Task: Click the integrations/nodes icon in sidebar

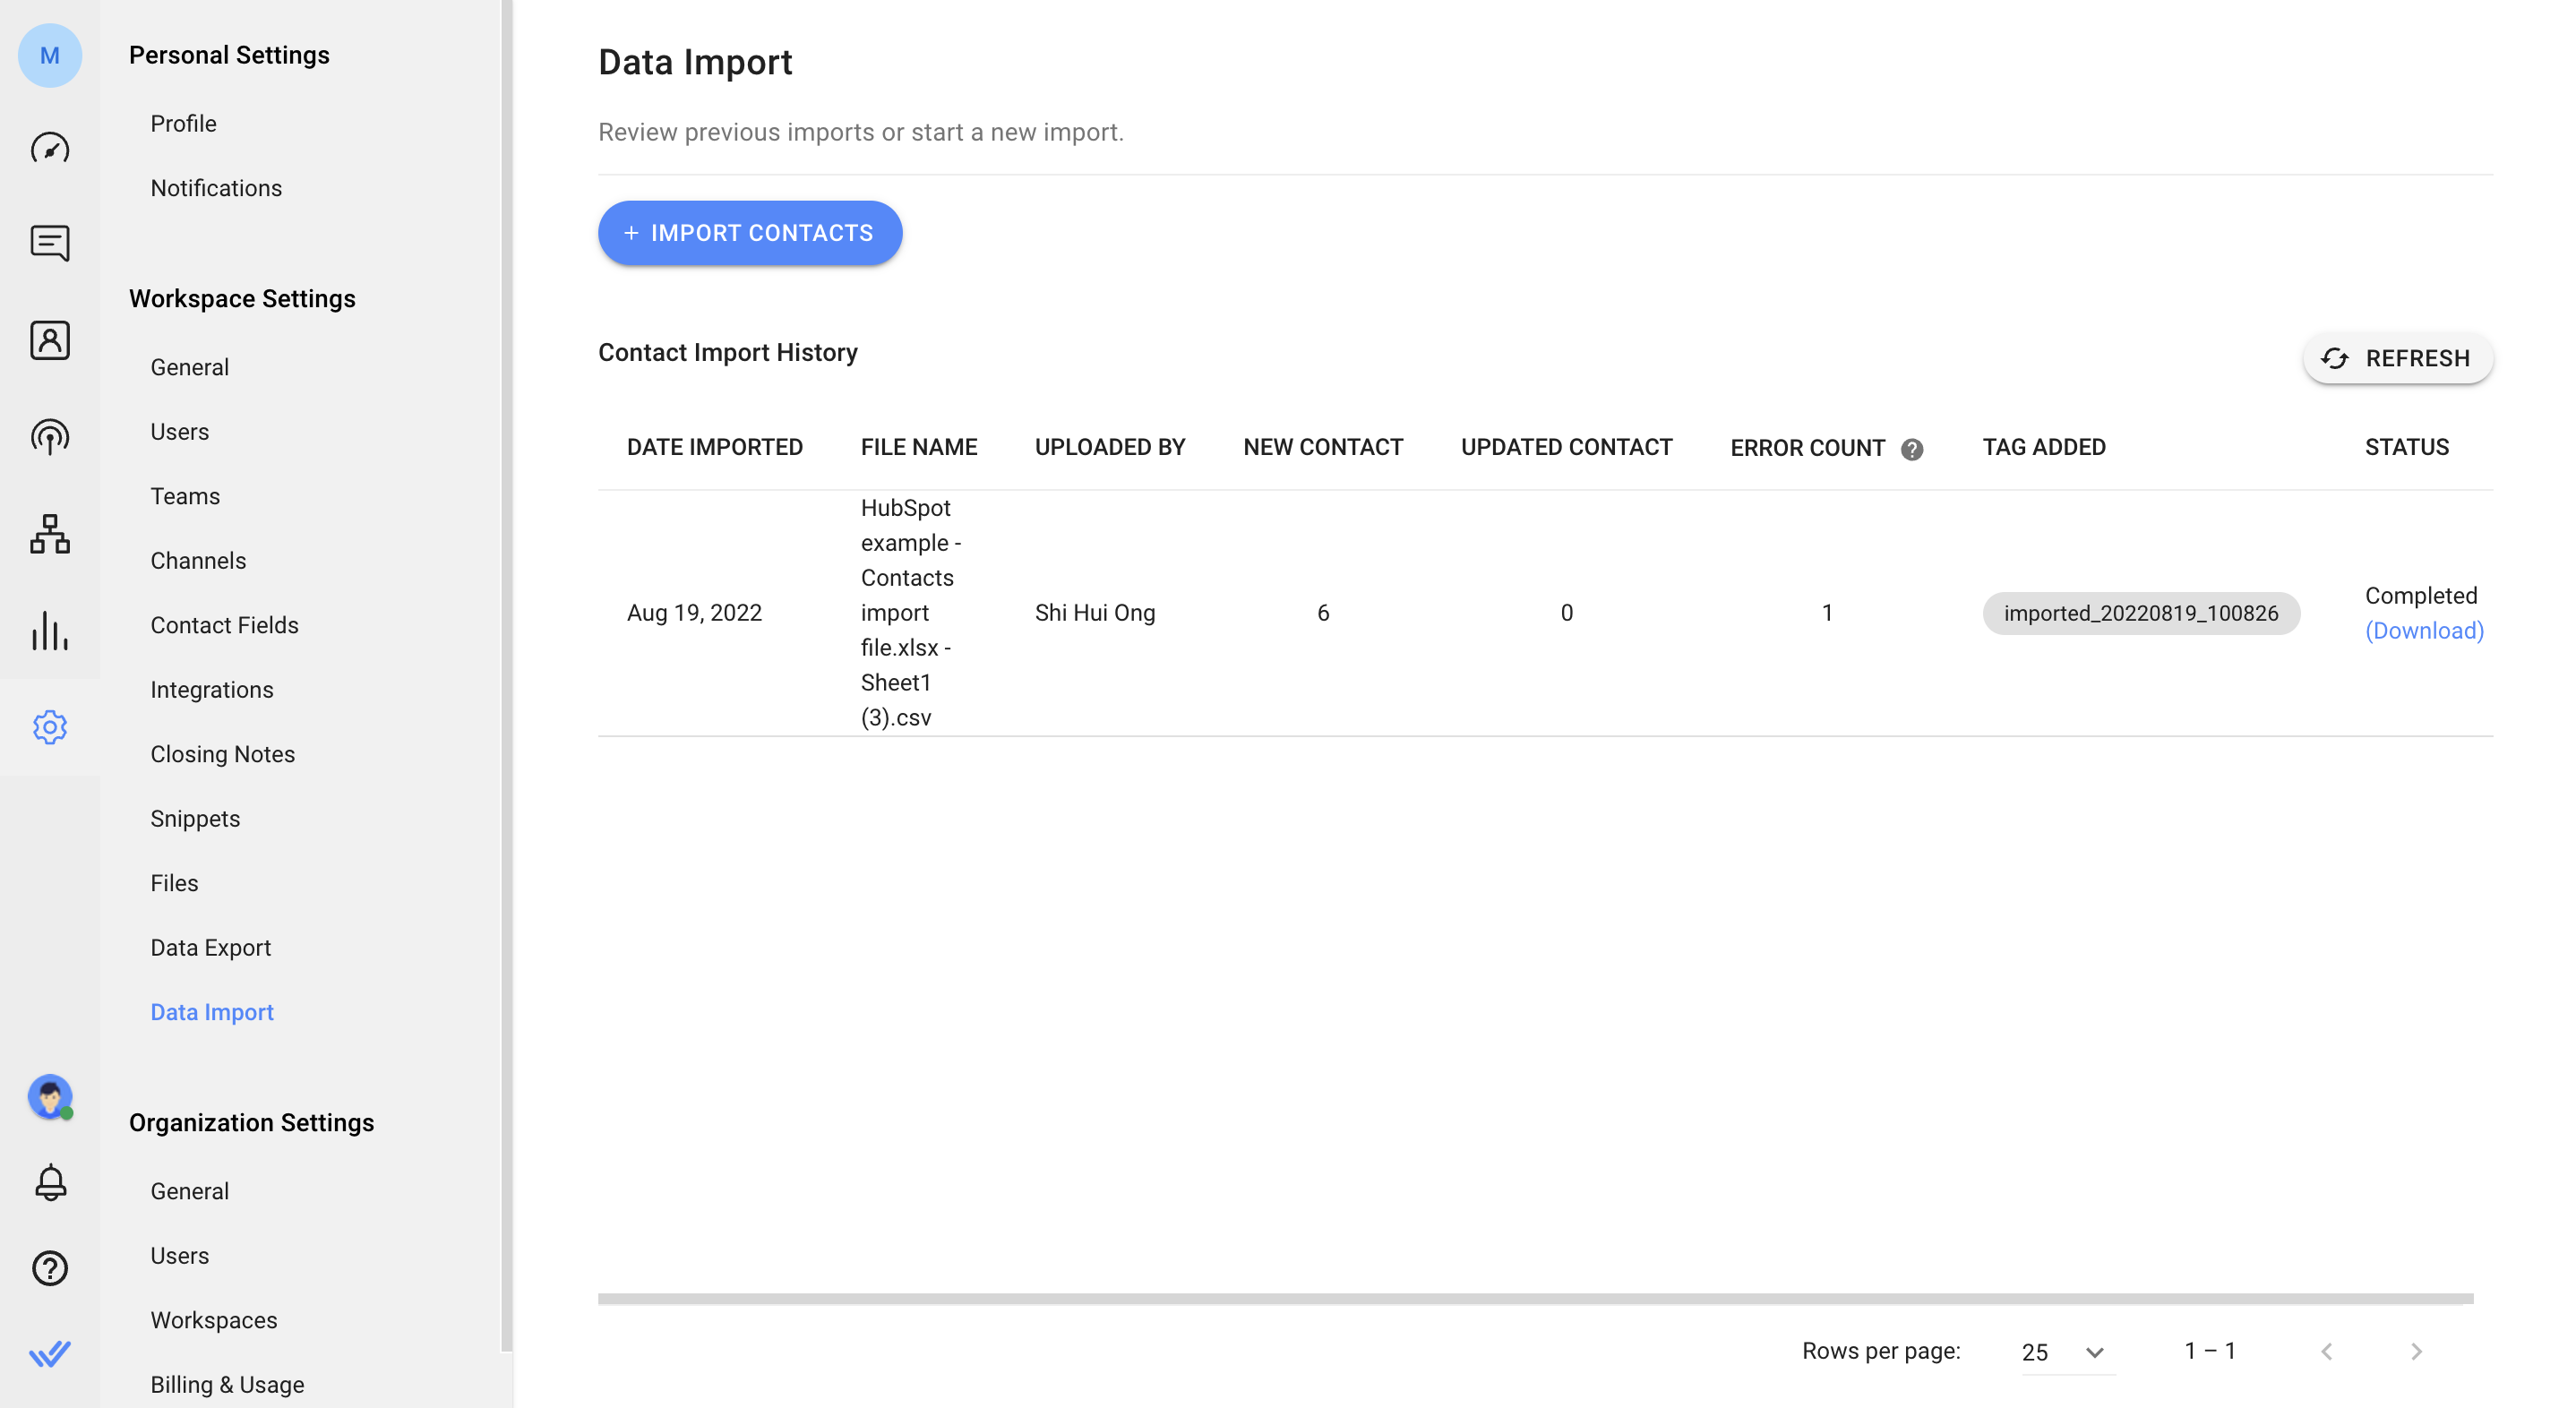Action: 48,532
